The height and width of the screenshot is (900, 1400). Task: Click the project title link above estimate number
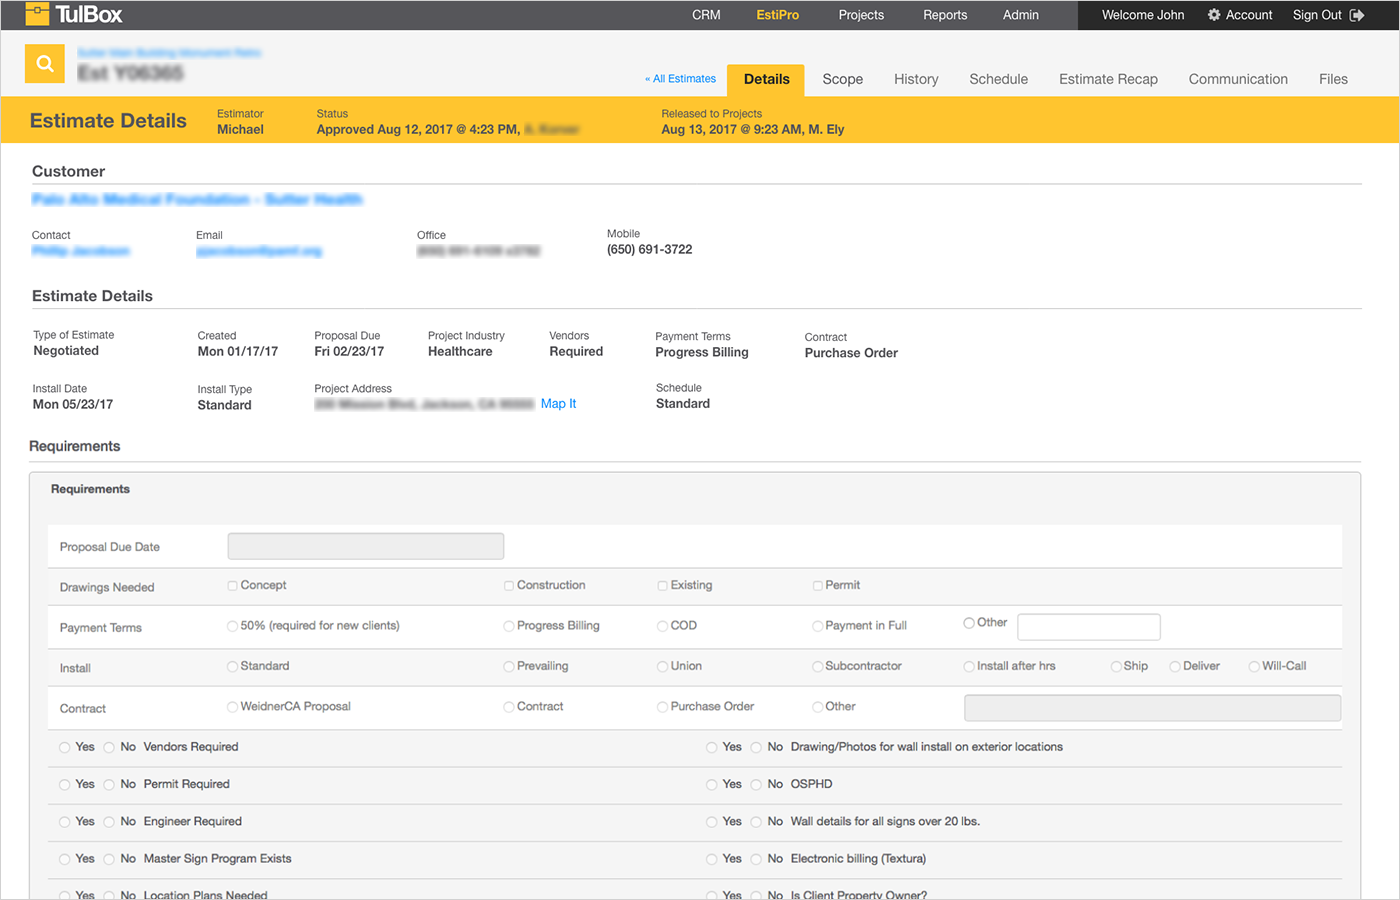click(x=169, y=52)
